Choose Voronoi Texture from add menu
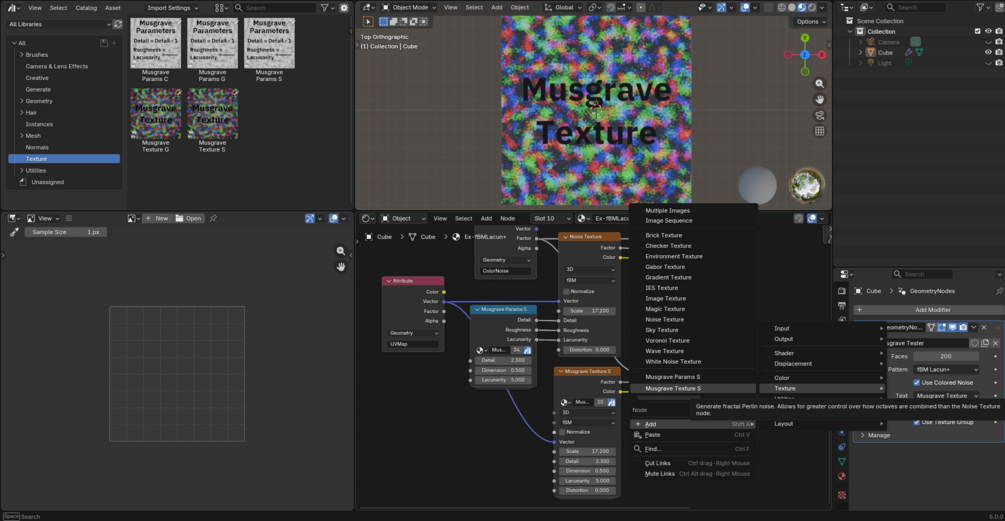Screen dimensions: 1005x521 pyautogui.click(x=667, y=341)
